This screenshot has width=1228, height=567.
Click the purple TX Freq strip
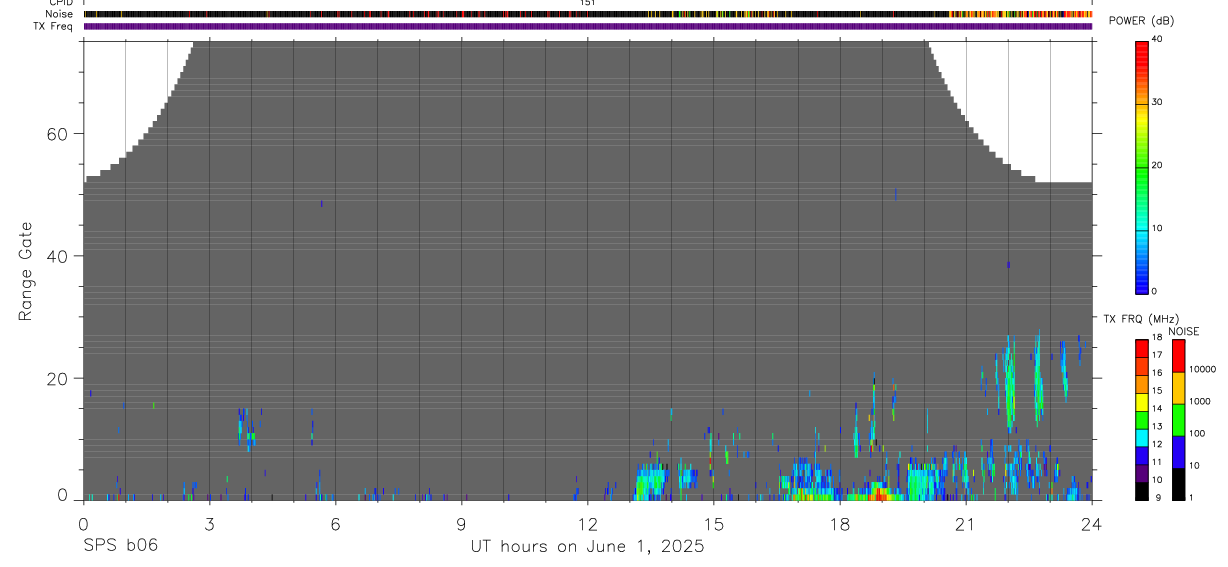tap(588, 26)
